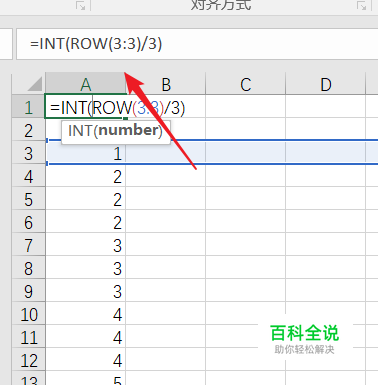
Task: Select row 11 header
Action: click(28, 337)
